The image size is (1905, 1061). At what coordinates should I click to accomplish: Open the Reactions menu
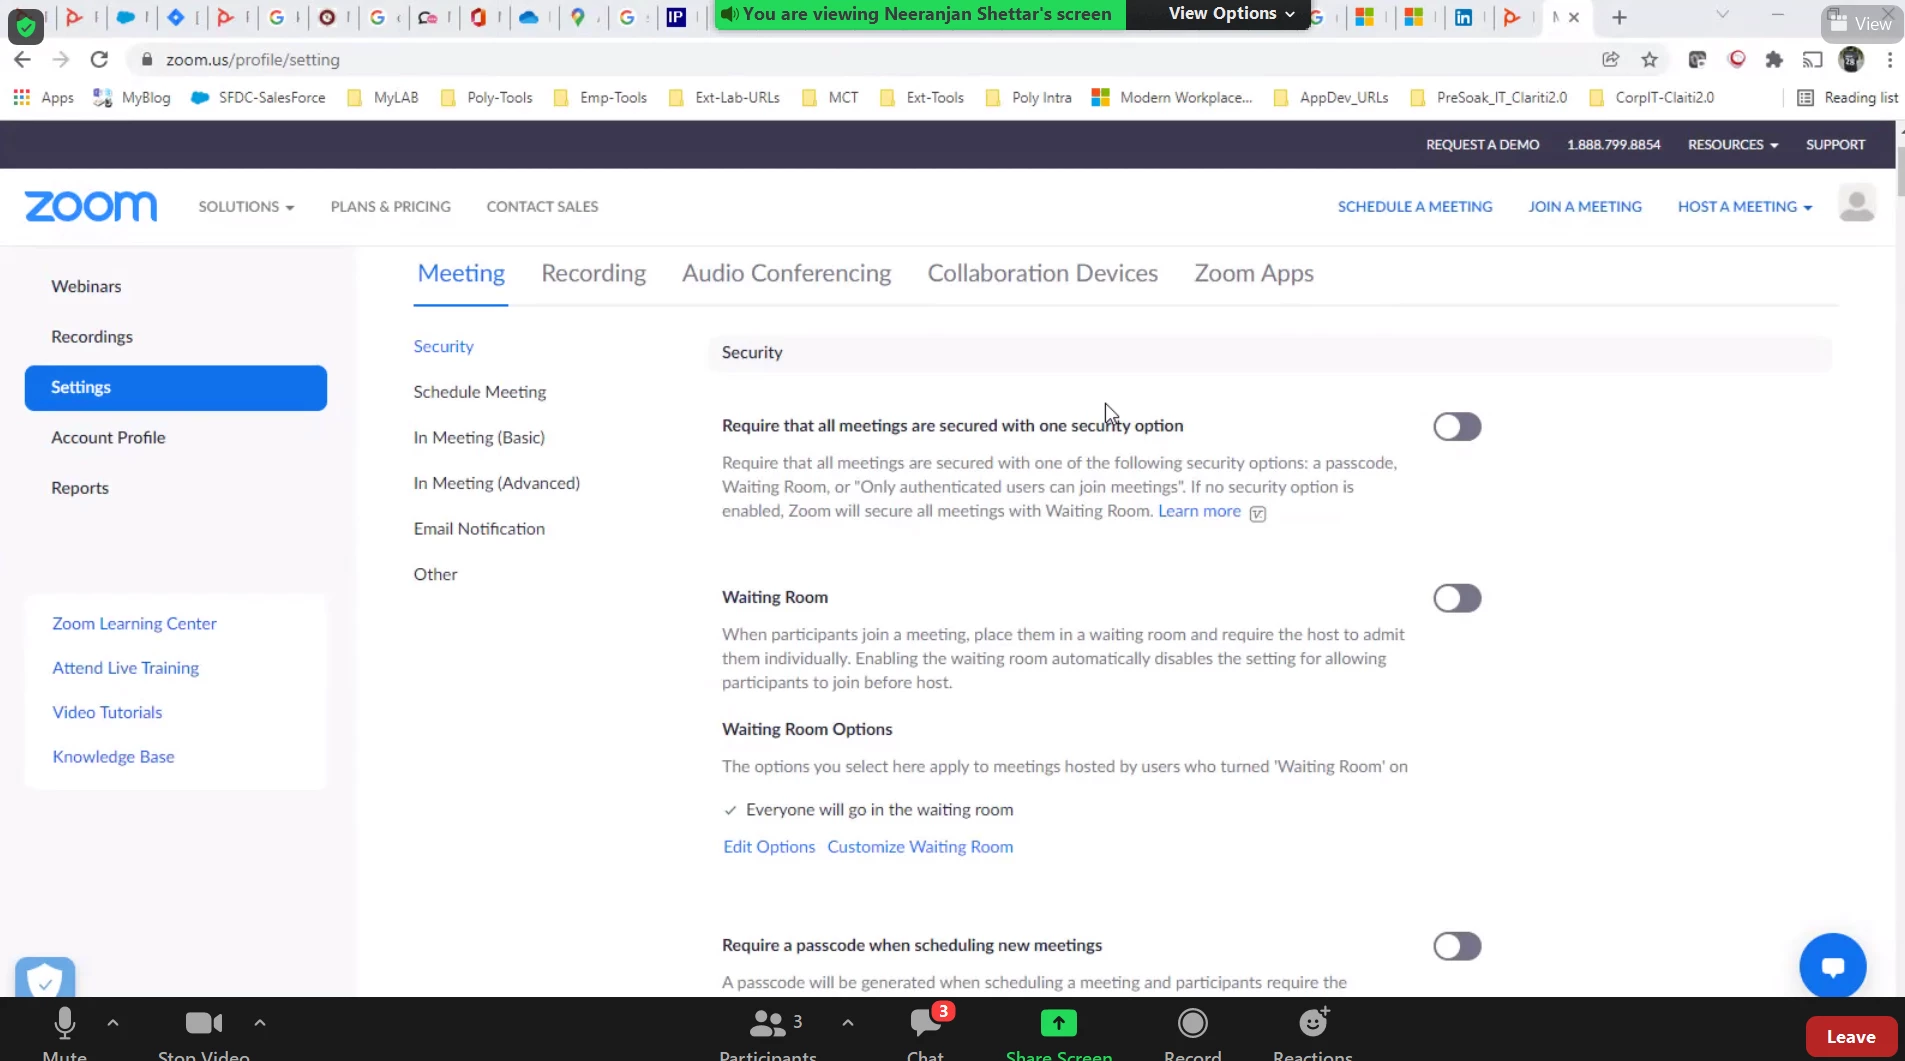(1313, 1034)
